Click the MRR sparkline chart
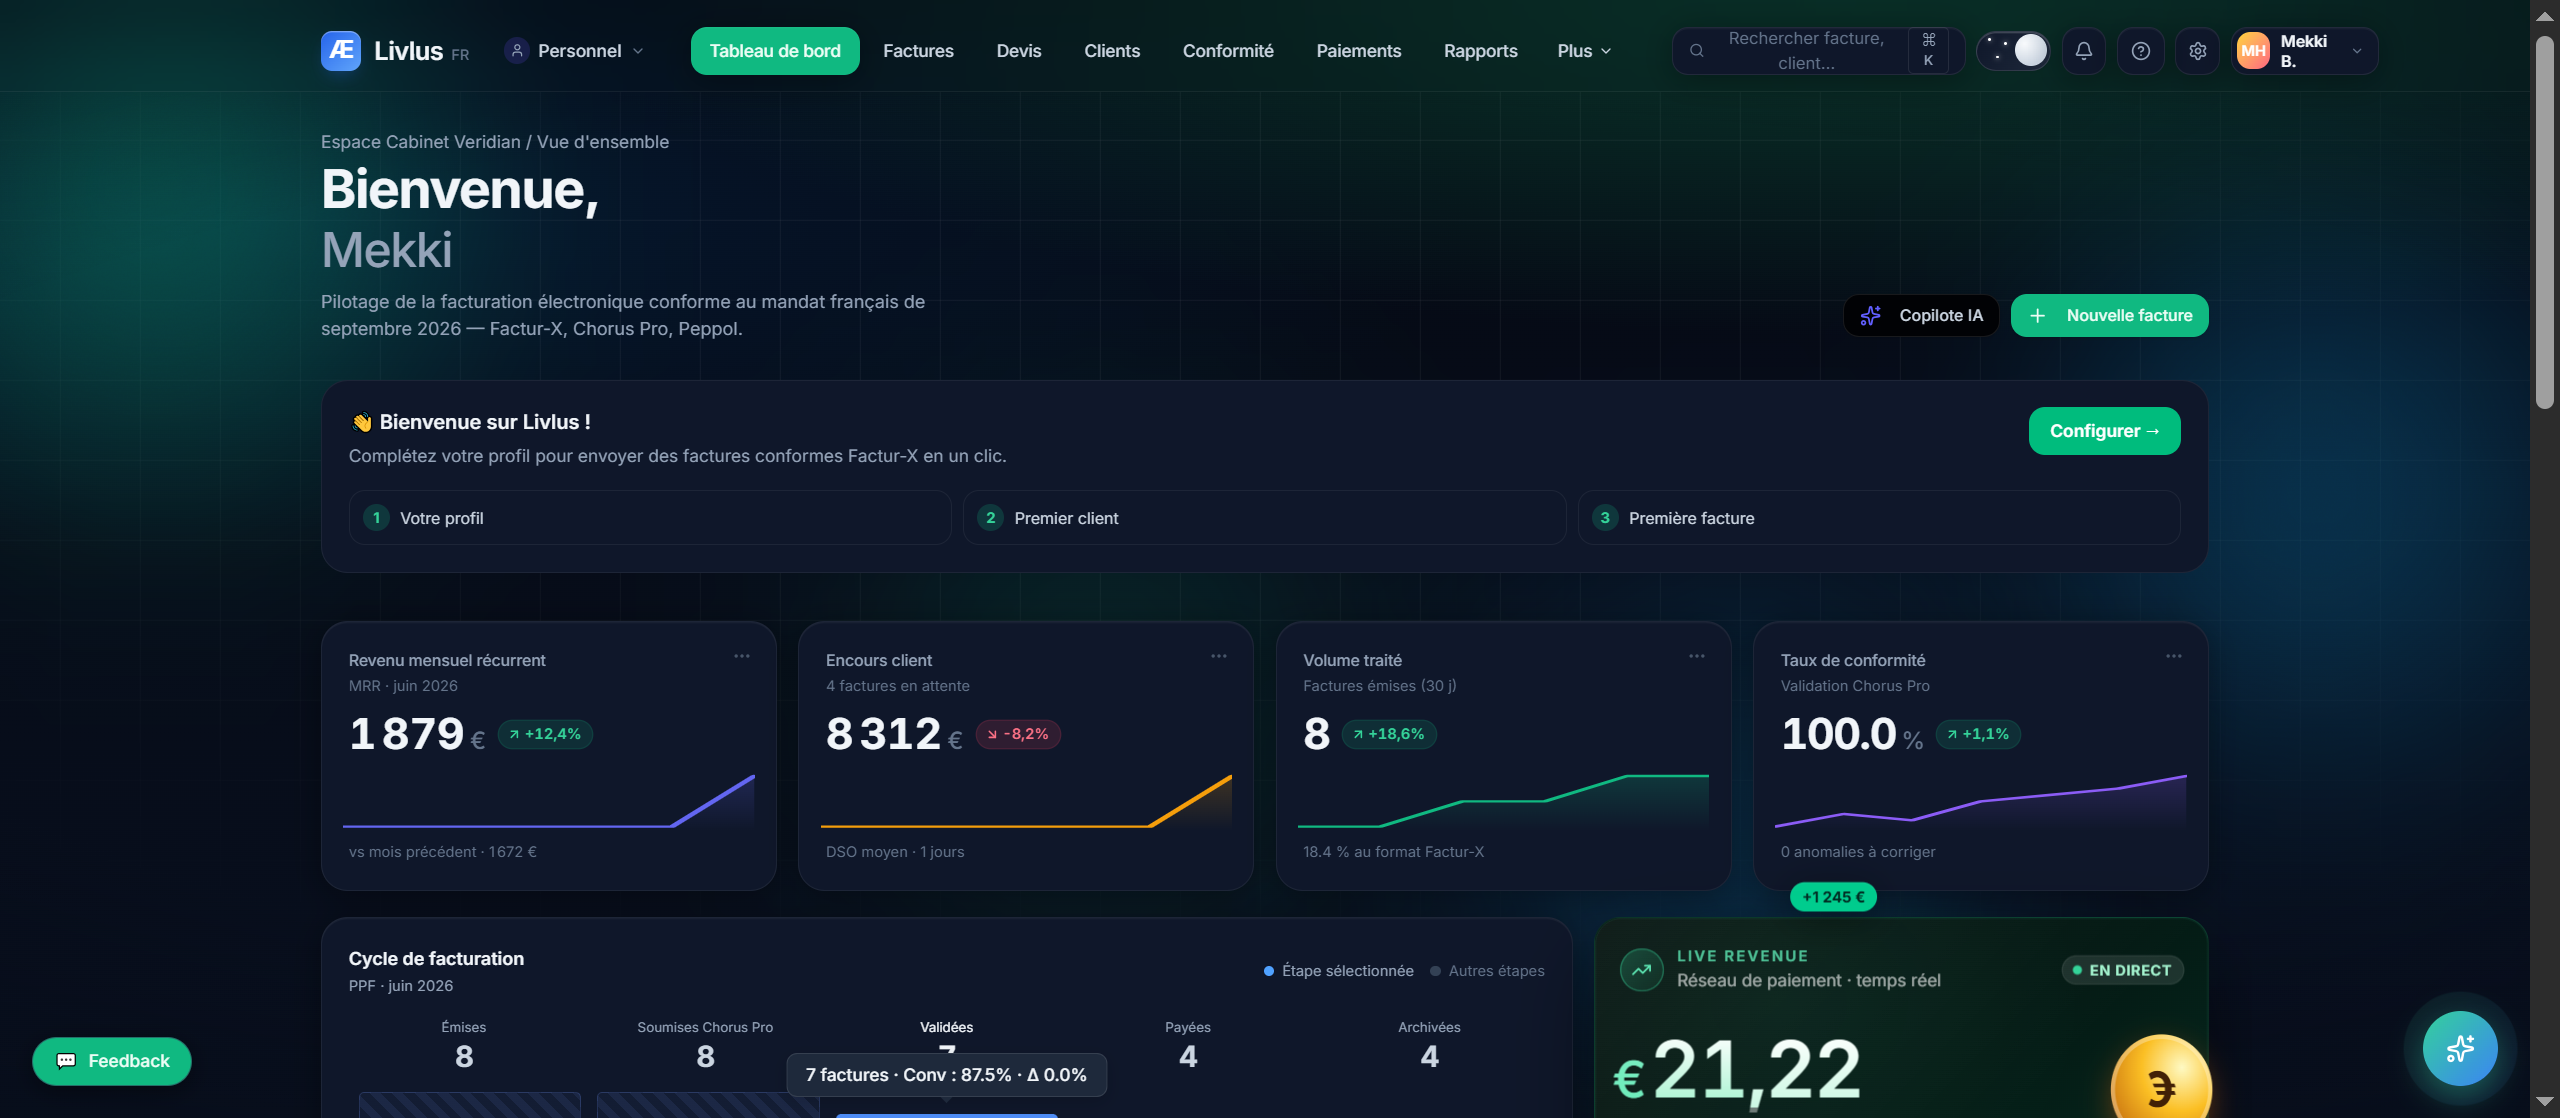This screenshot has height=1118, width=2560. [549, 801]
